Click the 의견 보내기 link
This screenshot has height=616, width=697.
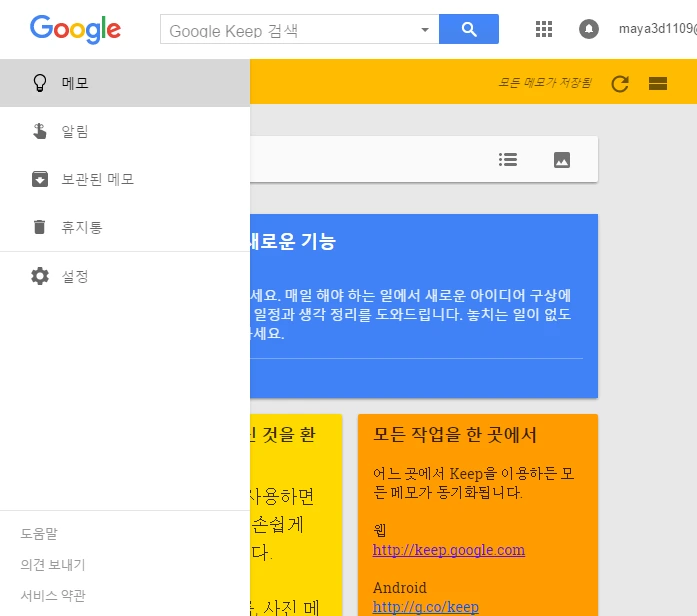(x=52, y=564)
